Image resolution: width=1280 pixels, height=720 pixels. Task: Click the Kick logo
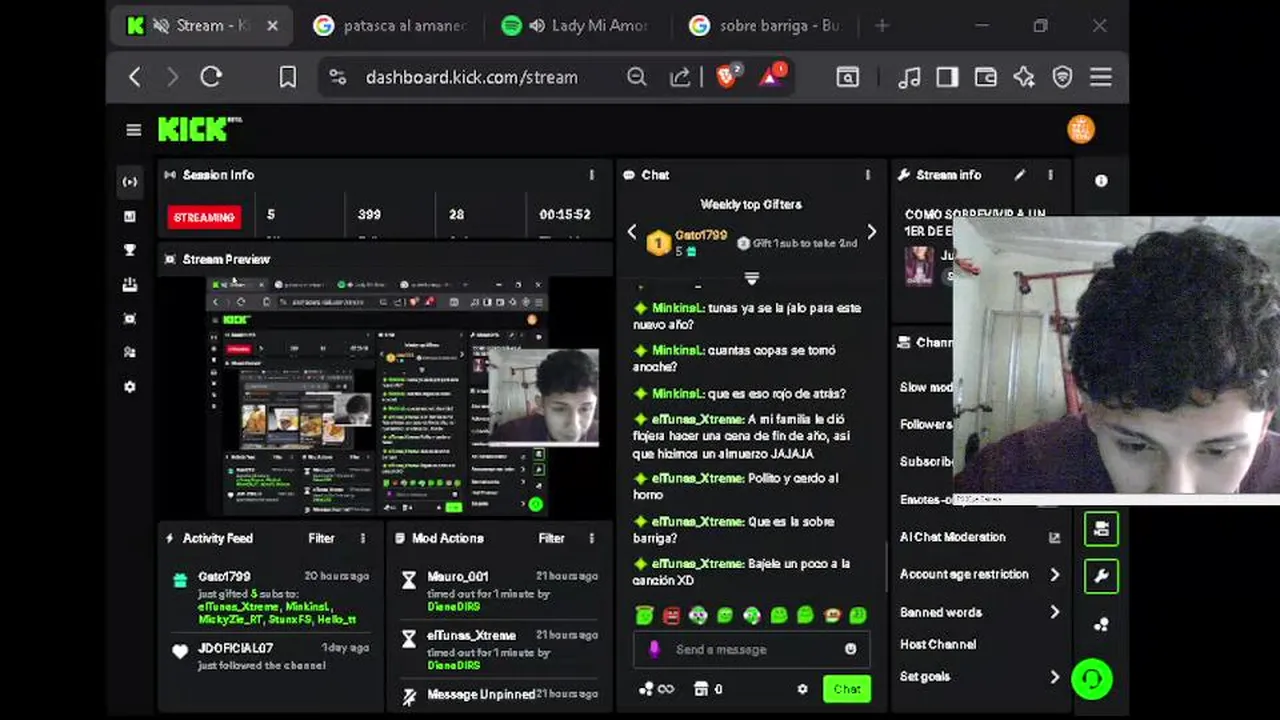click(199, 129)
